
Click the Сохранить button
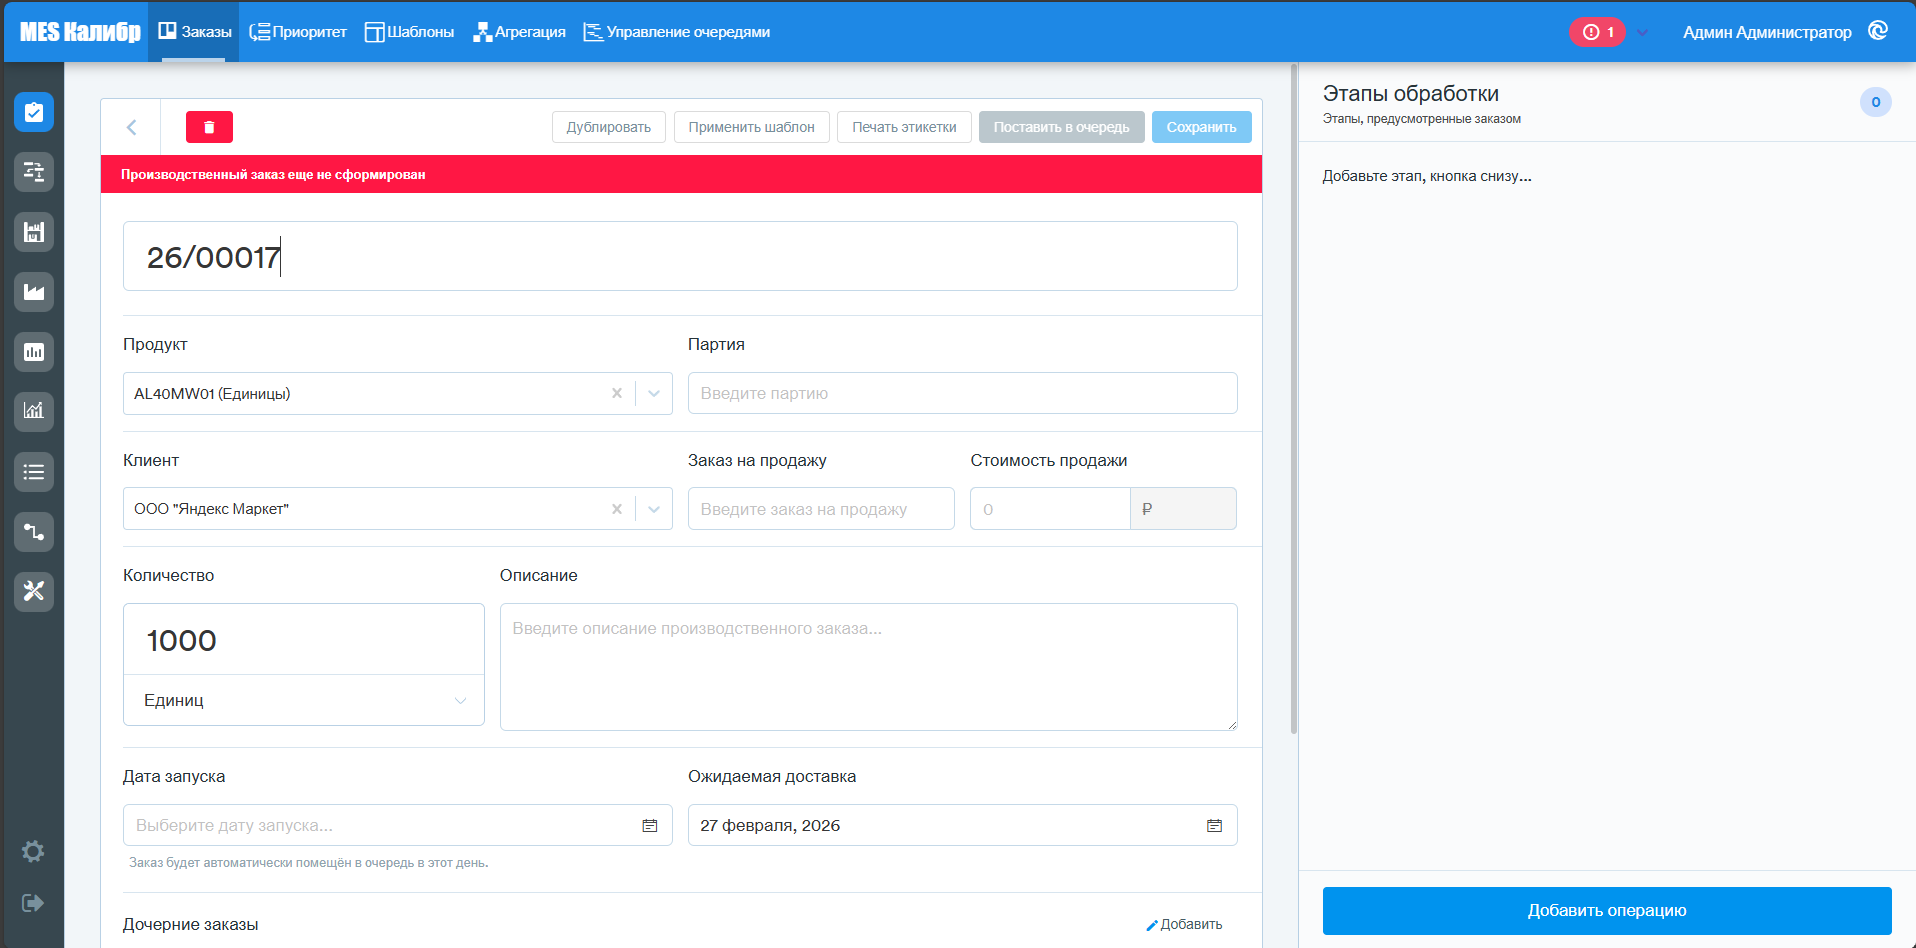coord(1201,127)
